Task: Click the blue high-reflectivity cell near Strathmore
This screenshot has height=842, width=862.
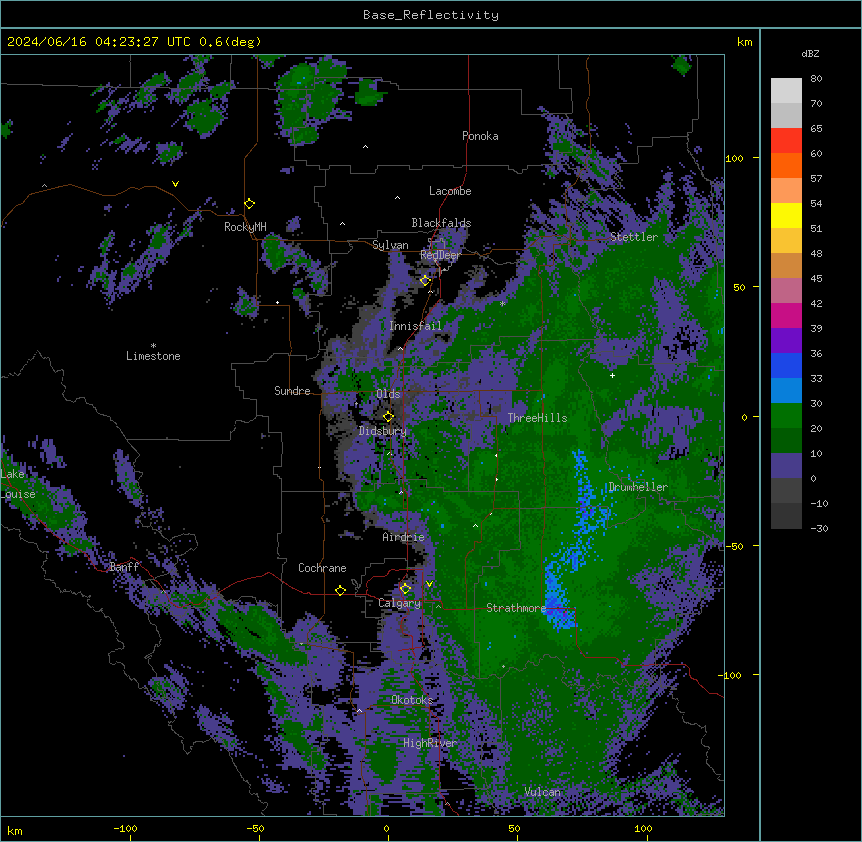Action: 559,605
